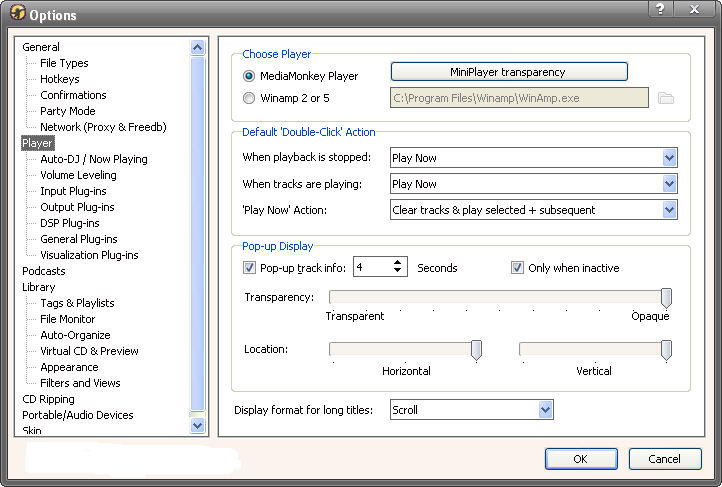Click the Options title bar app icon
722x487 pixels.
(15, 14)
